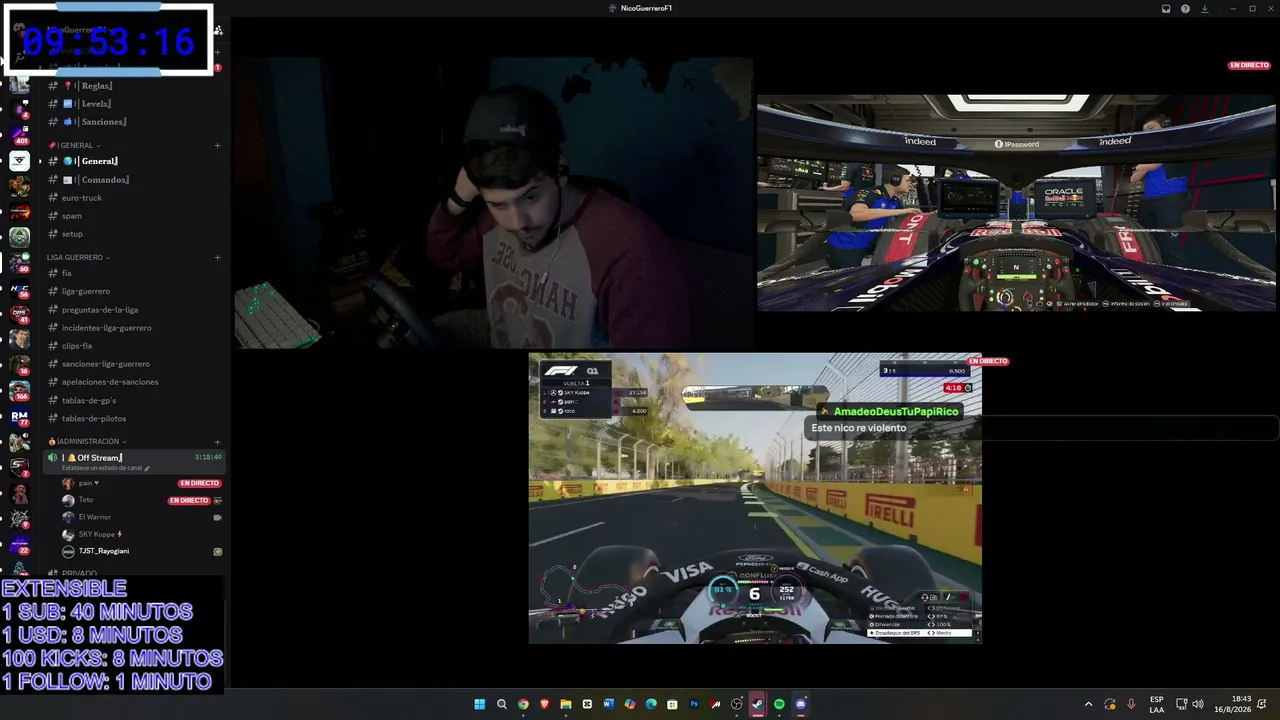
Task: Open the Comandos channel
Action: (134, 180)
